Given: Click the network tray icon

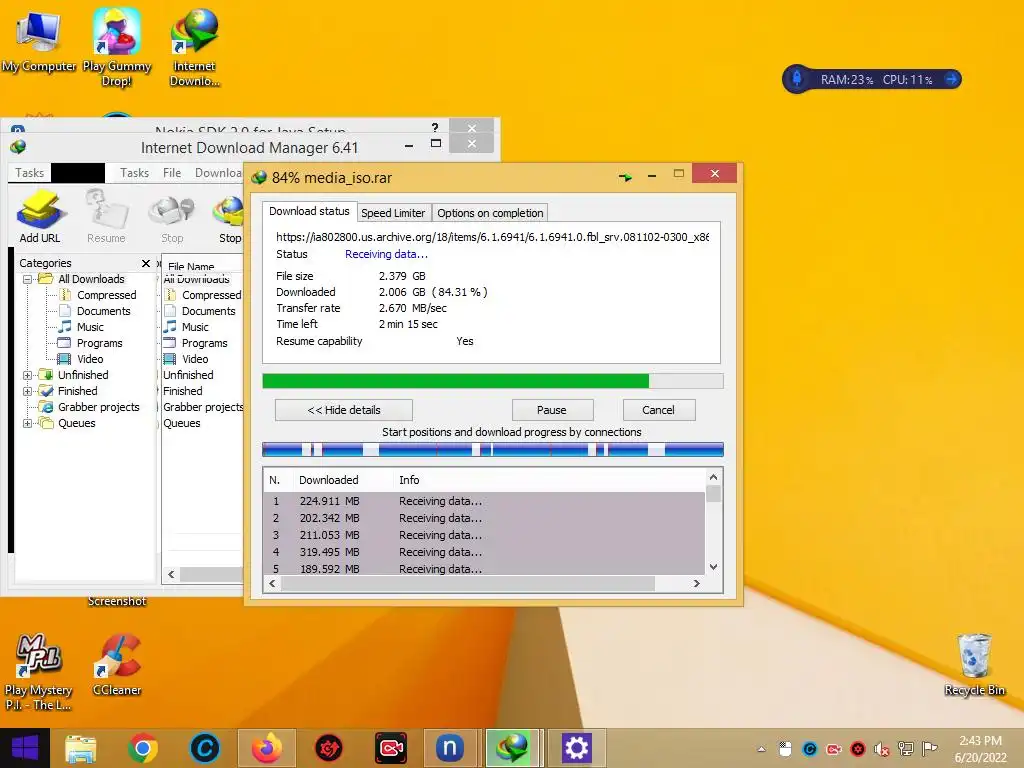Looking at the screenshot, I should coord(906,749).
